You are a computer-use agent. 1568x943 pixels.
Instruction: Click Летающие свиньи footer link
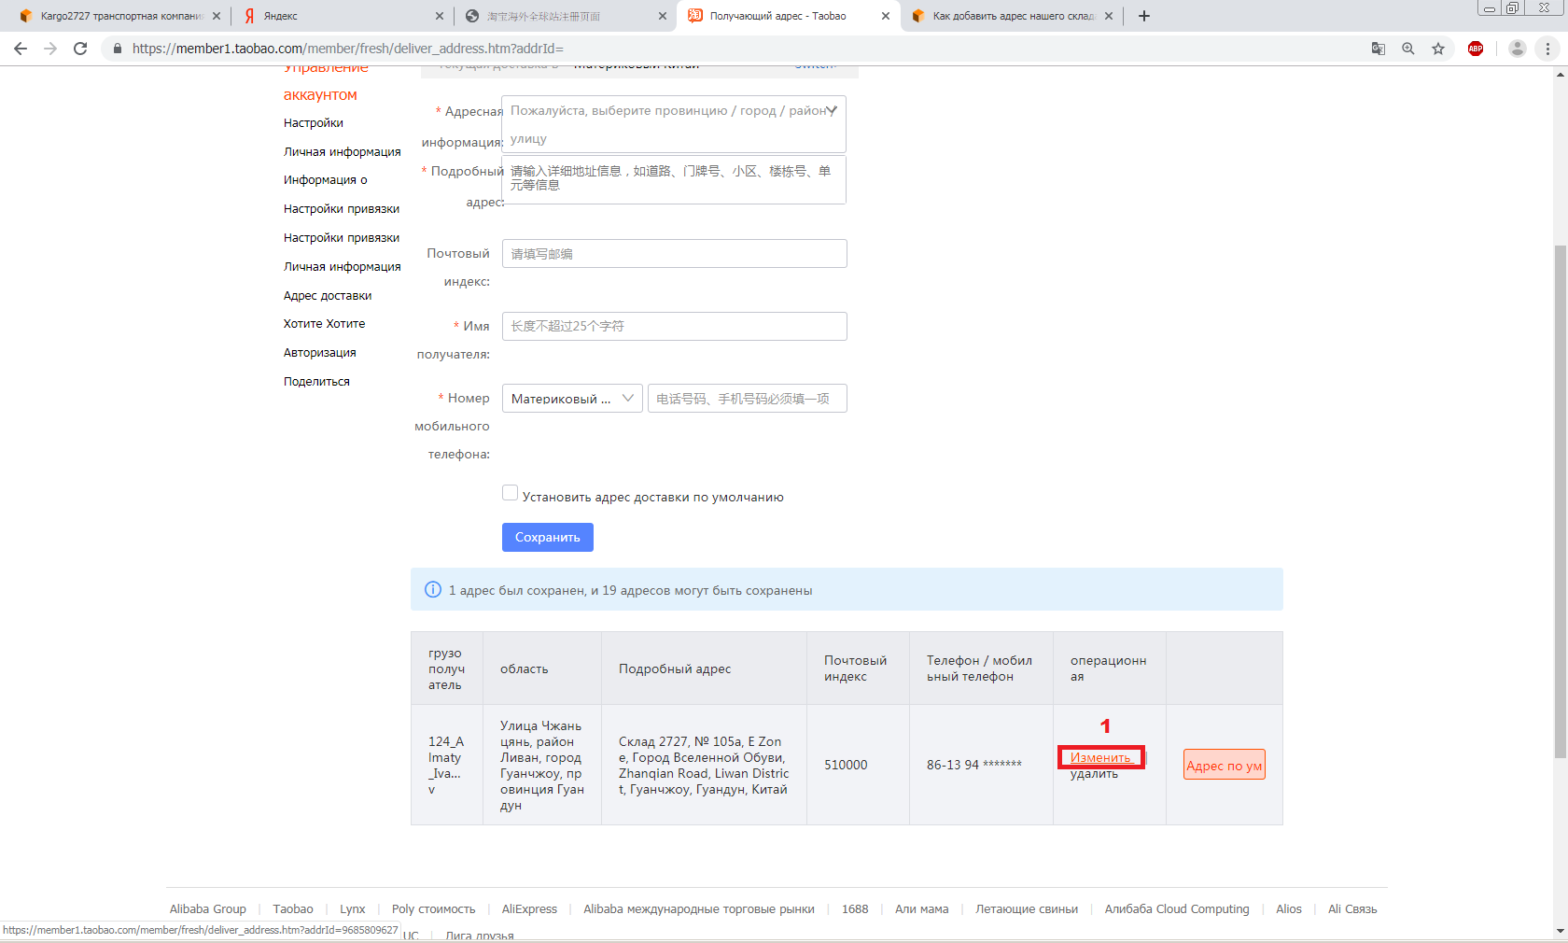tap(1027, 909)
